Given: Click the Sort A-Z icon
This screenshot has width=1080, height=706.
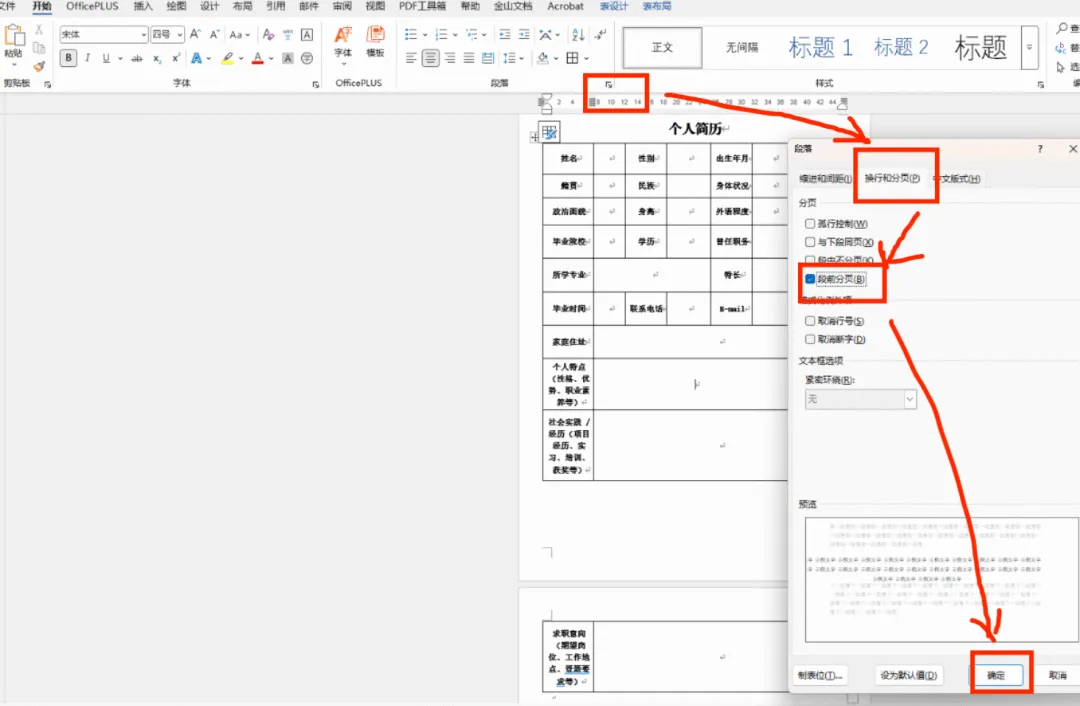Looking at the screenshot, I should (x=579, y=34).
